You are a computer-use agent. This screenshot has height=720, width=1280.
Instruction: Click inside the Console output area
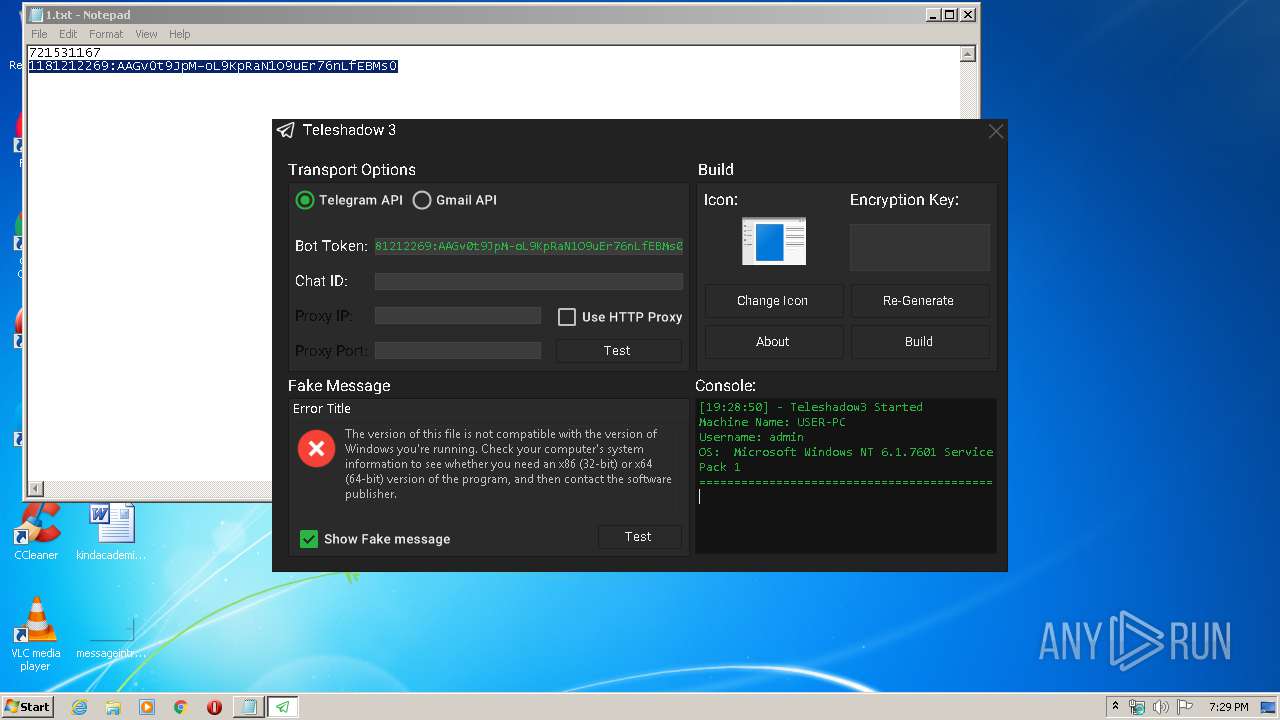click(846, 476)
